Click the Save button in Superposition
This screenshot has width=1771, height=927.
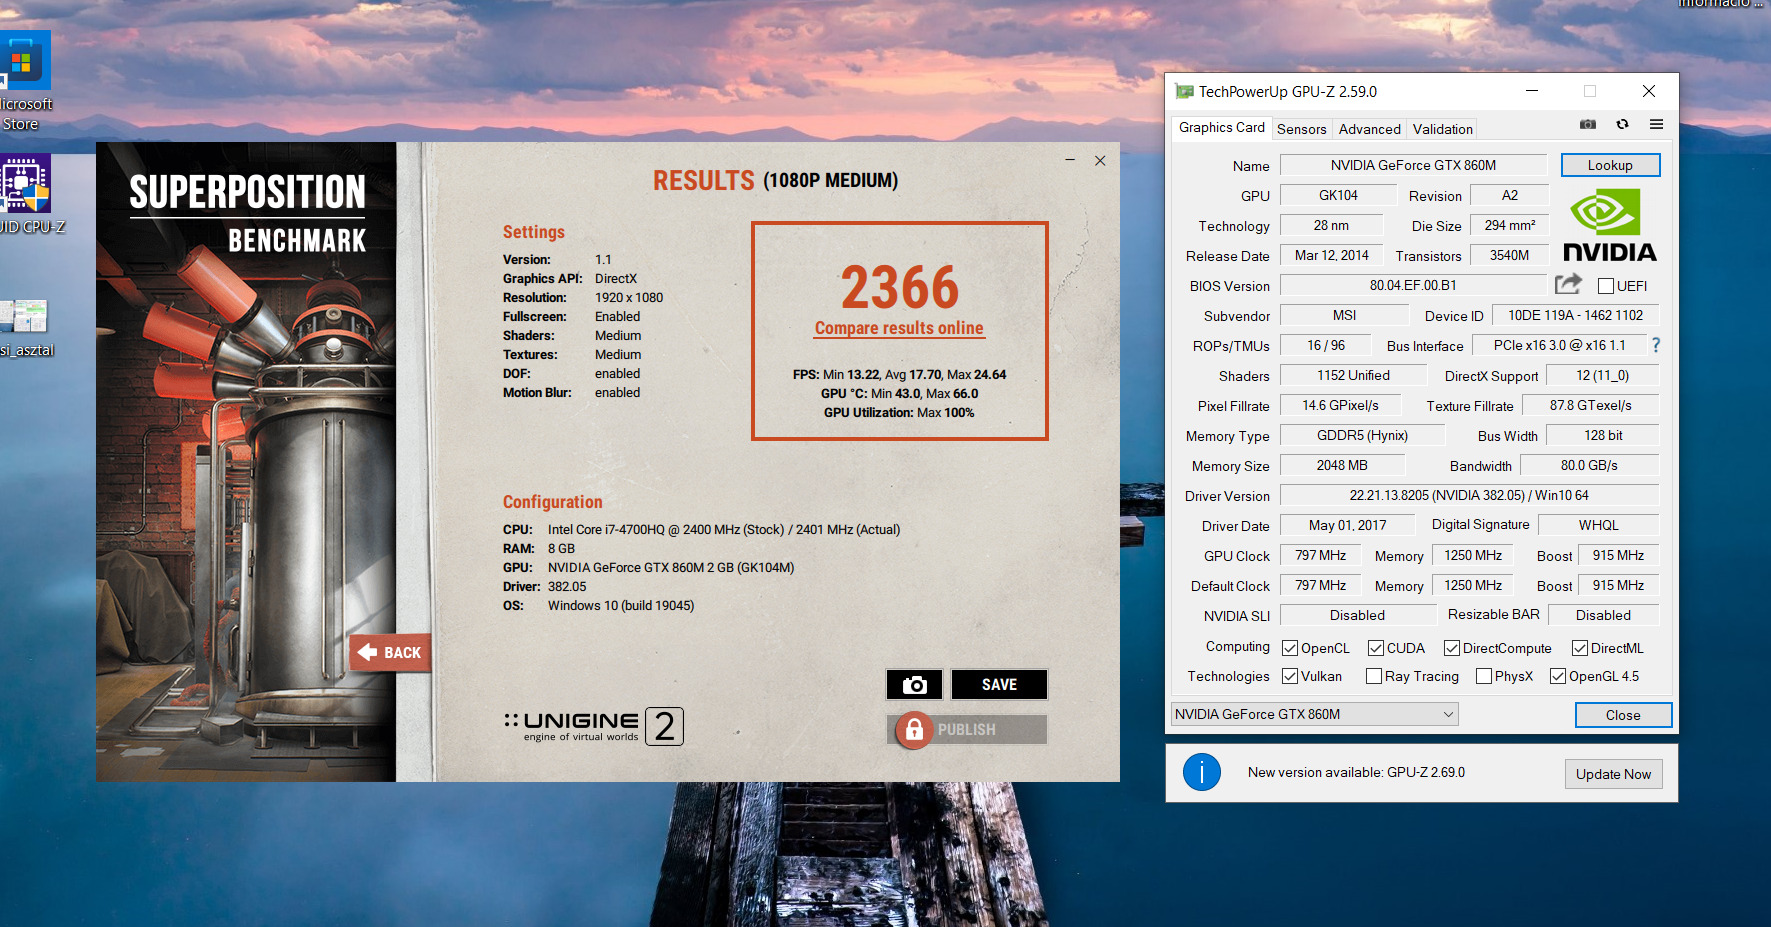click(999, 684)
